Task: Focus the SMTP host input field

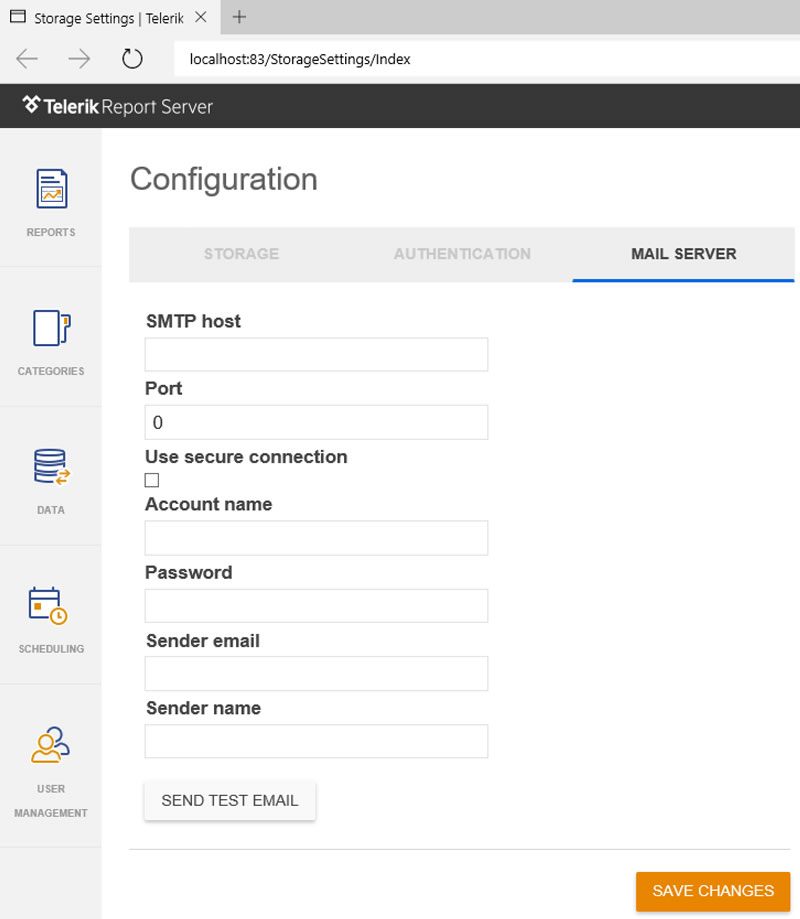Action: pos(316,354)
